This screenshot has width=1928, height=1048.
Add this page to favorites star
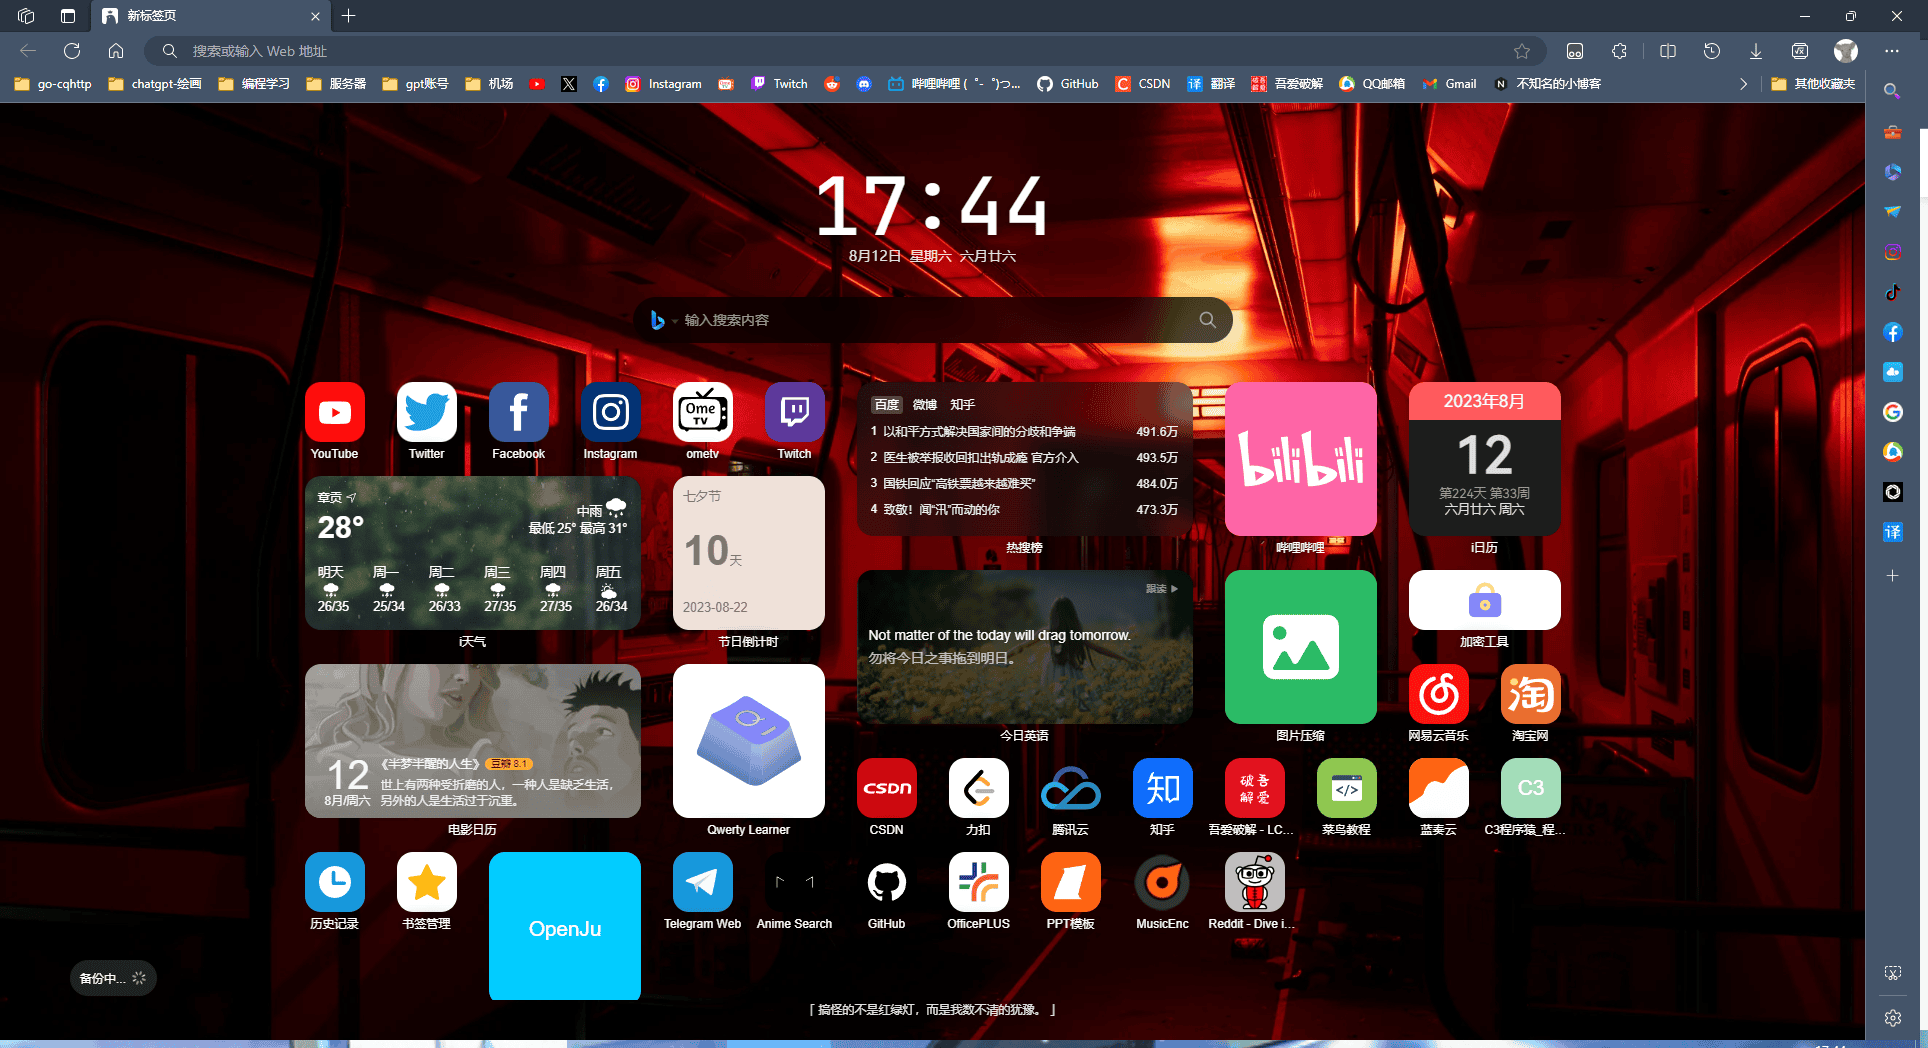pyautogui.click(x=1521, y=51)
